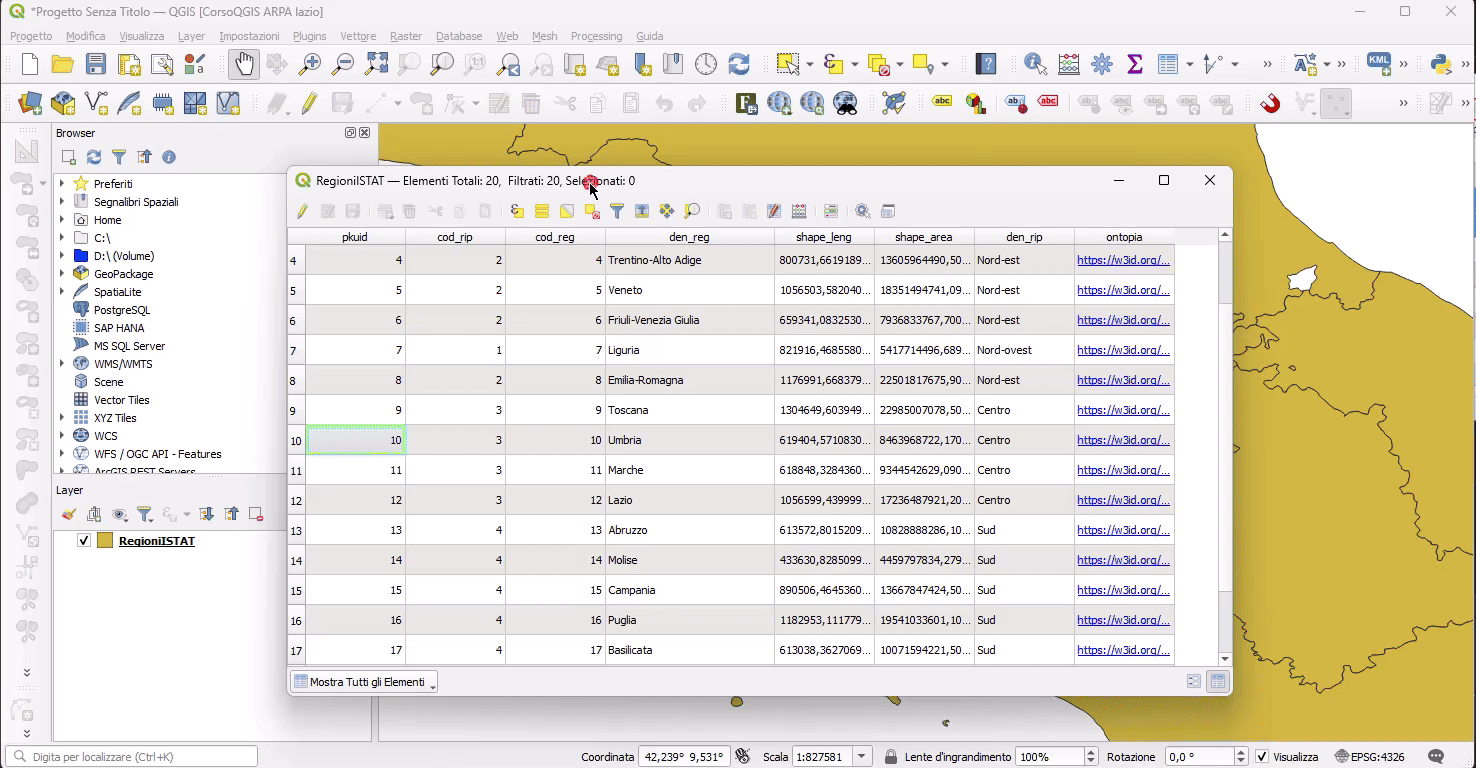Open the Identify Features tool
The height and width of the screenshot is (768, 1476).
(1035, 65)
